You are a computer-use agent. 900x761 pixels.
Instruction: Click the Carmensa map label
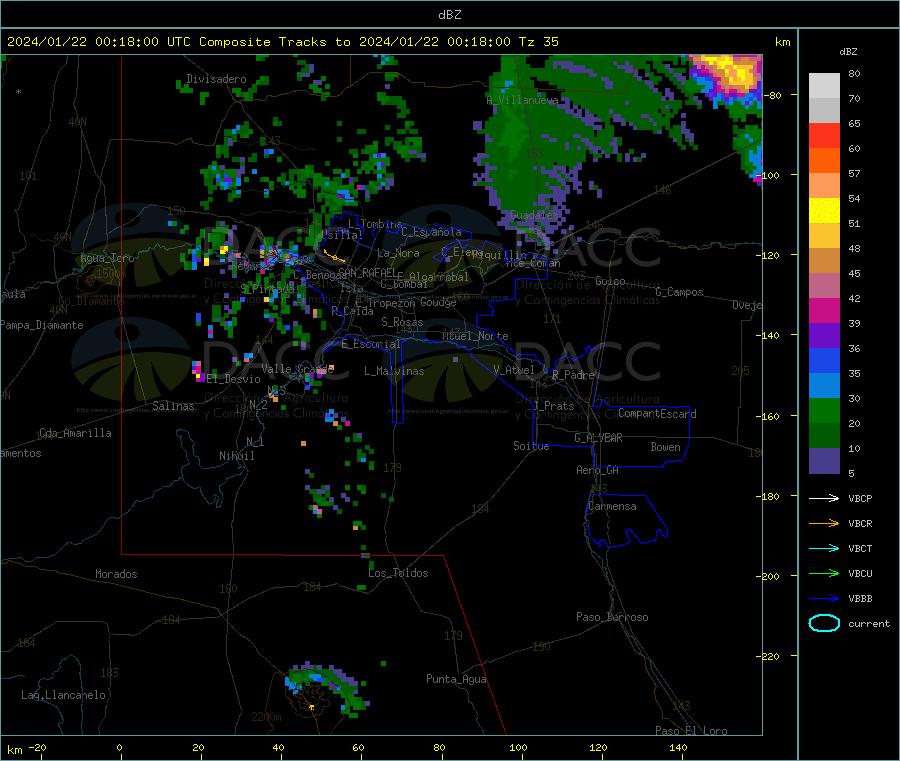(x=612, y=506)
